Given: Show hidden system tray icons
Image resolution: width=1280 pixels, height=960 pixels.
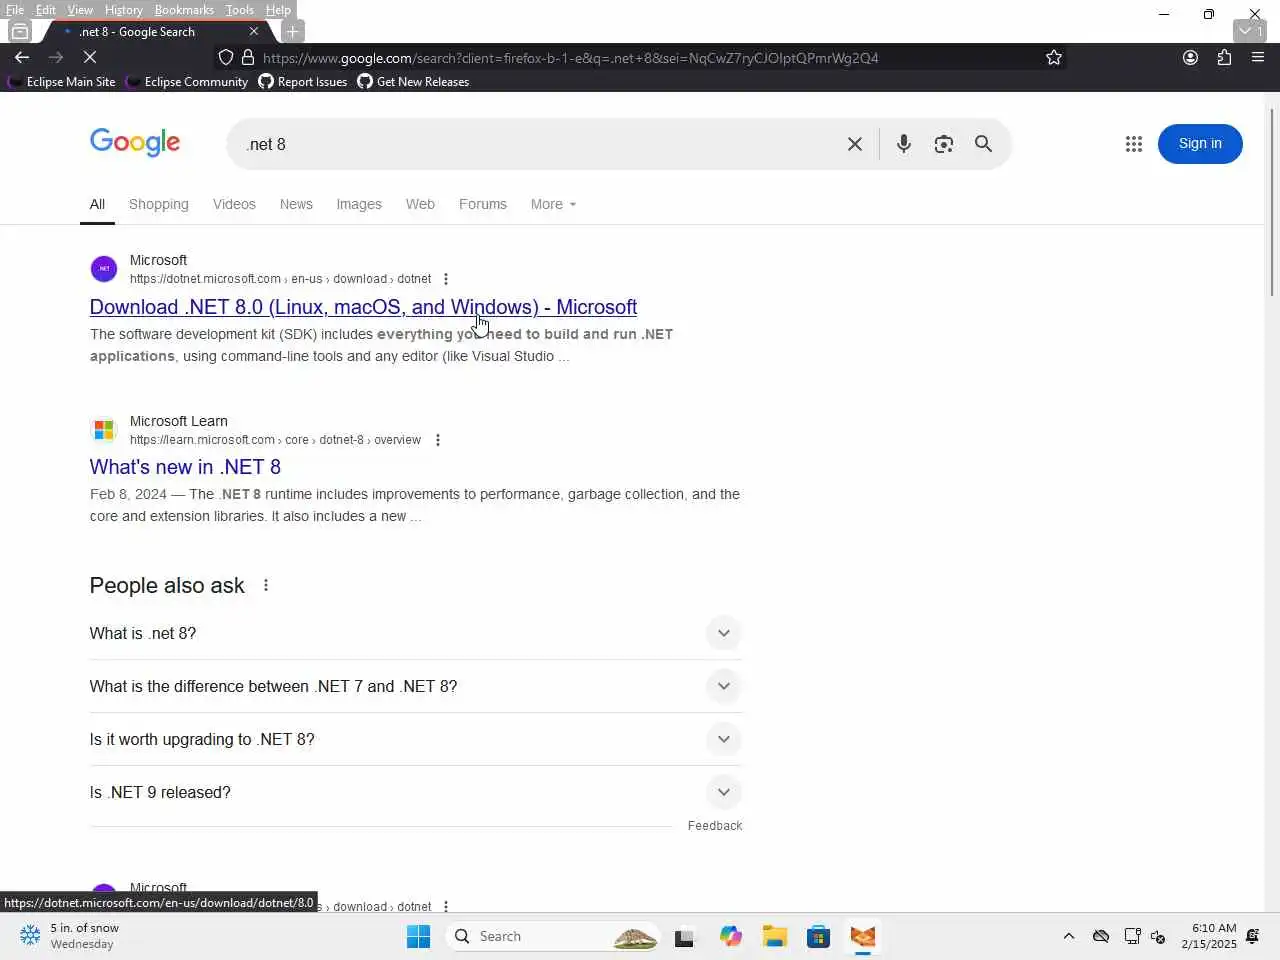Looking at the screenshot, I should click(x=1069, y=936).
